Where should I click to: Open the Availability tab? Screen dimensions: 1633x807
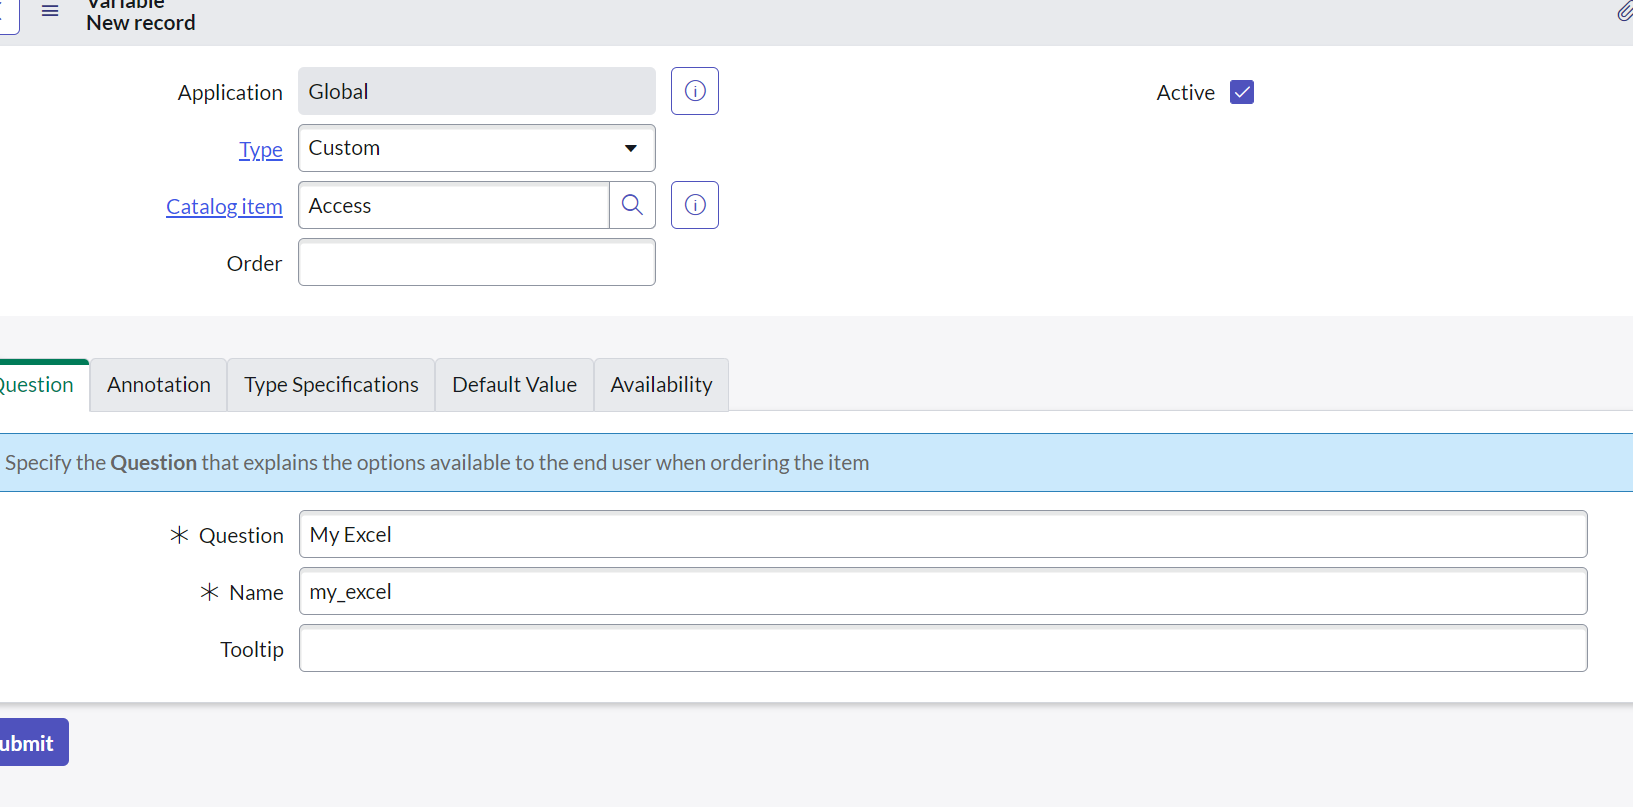point(661,385)
